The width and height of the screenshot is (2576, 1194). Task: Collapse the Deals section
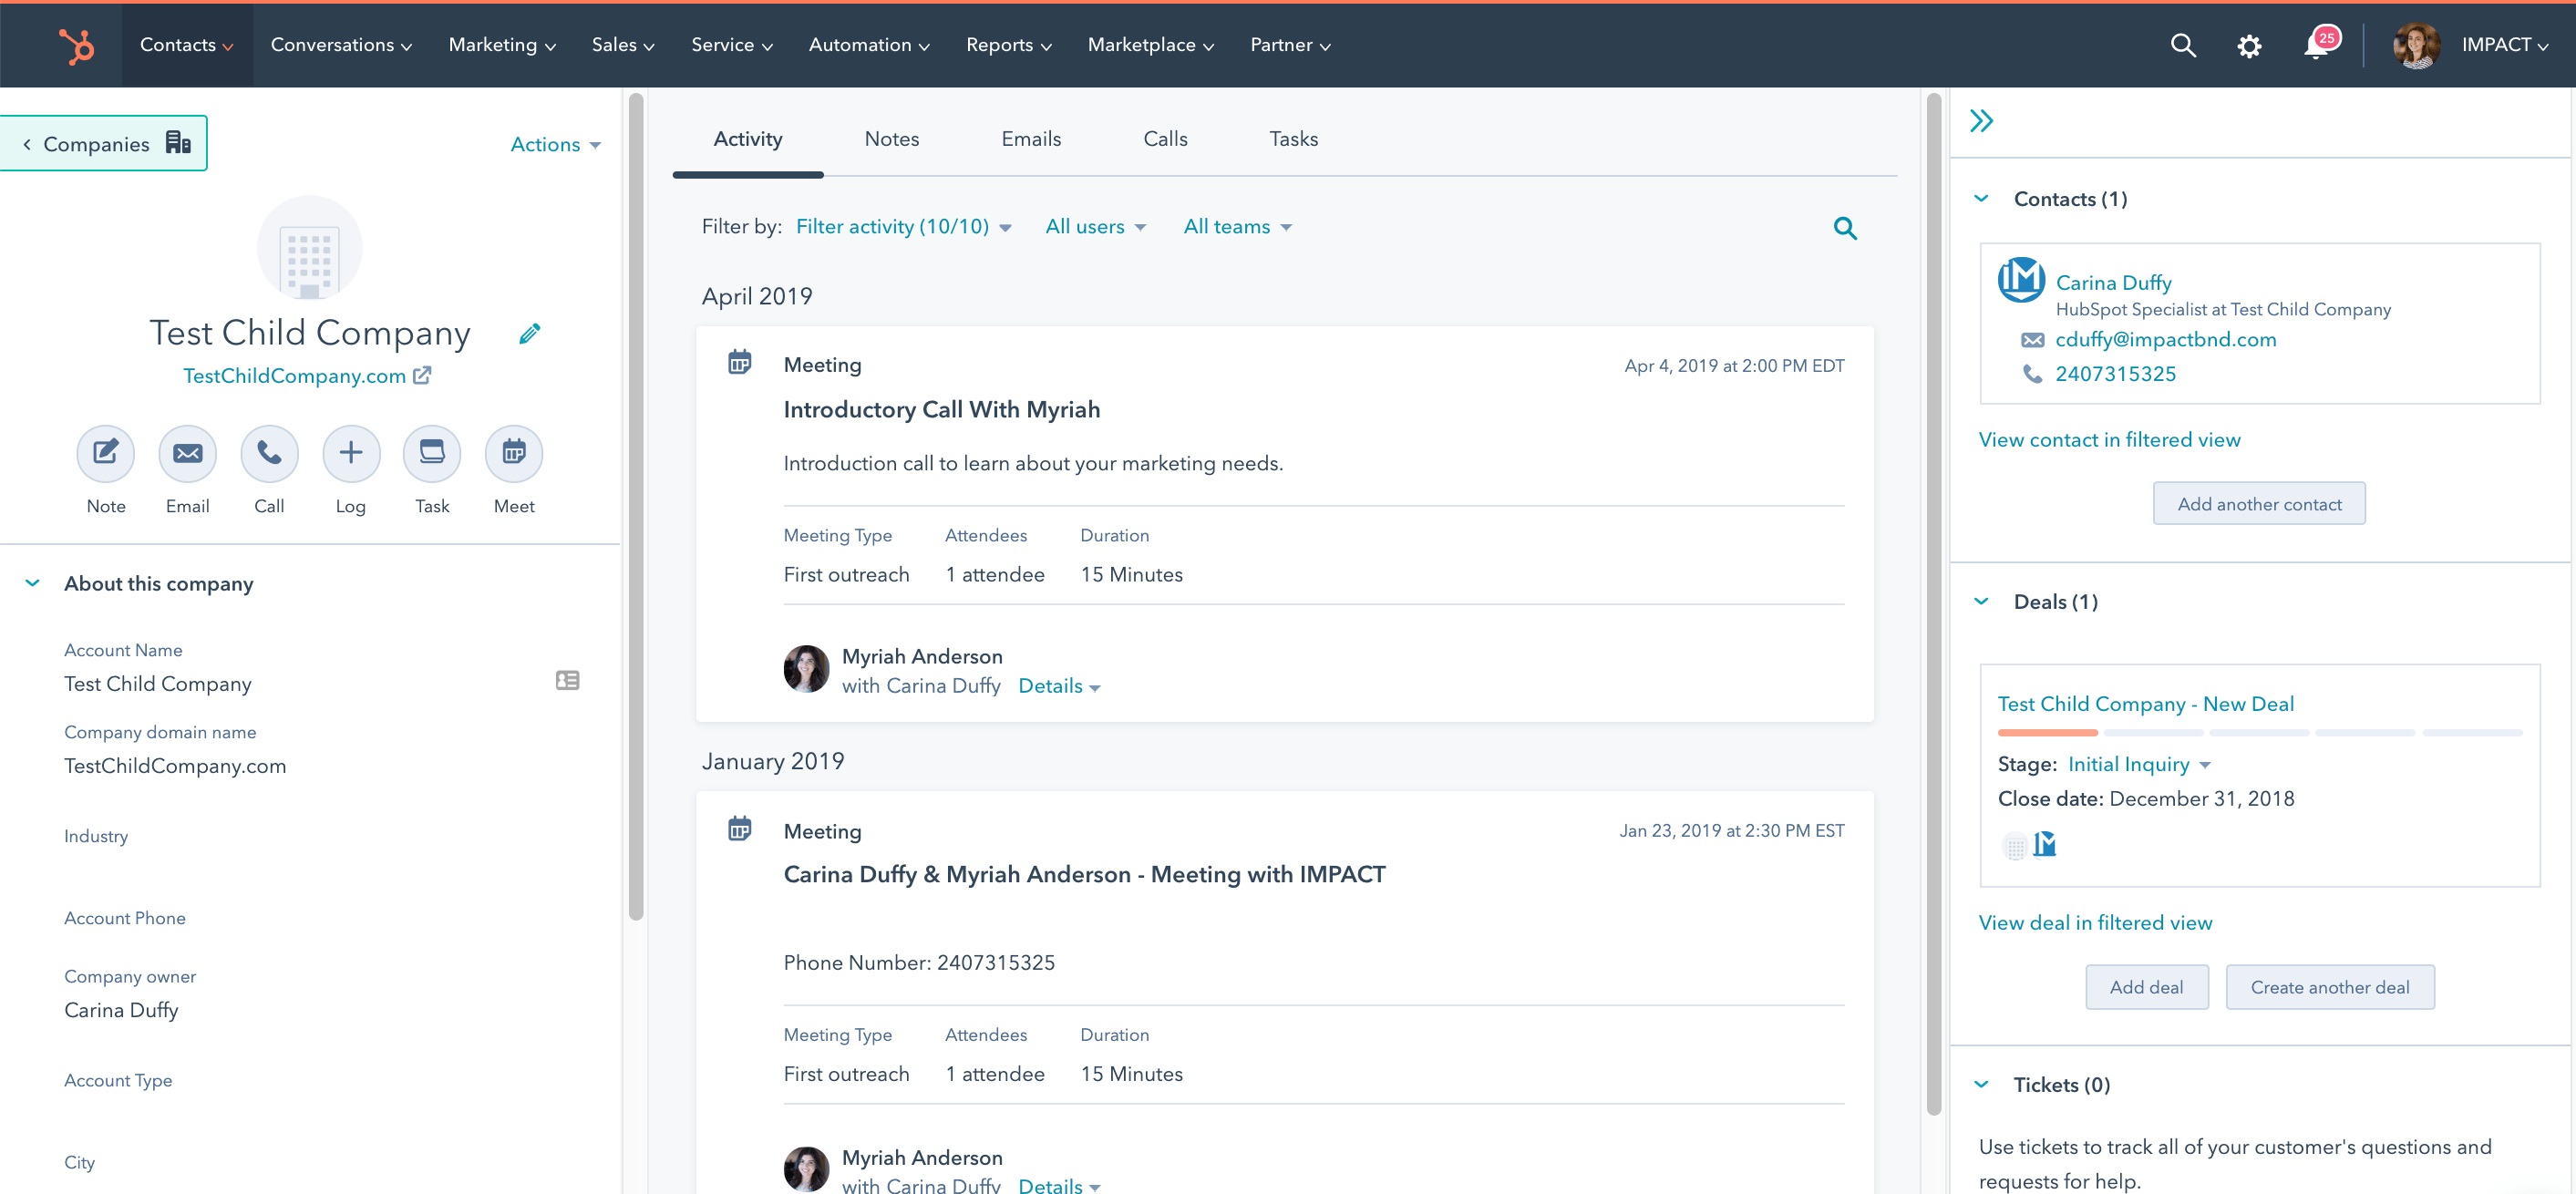point(1981,601)
